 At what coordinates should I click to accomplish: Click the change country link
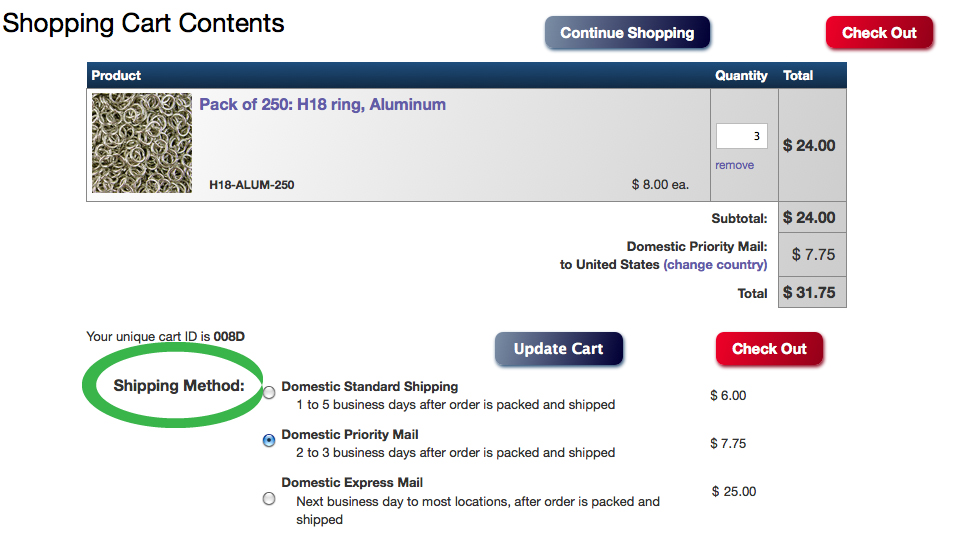(715, 264)
